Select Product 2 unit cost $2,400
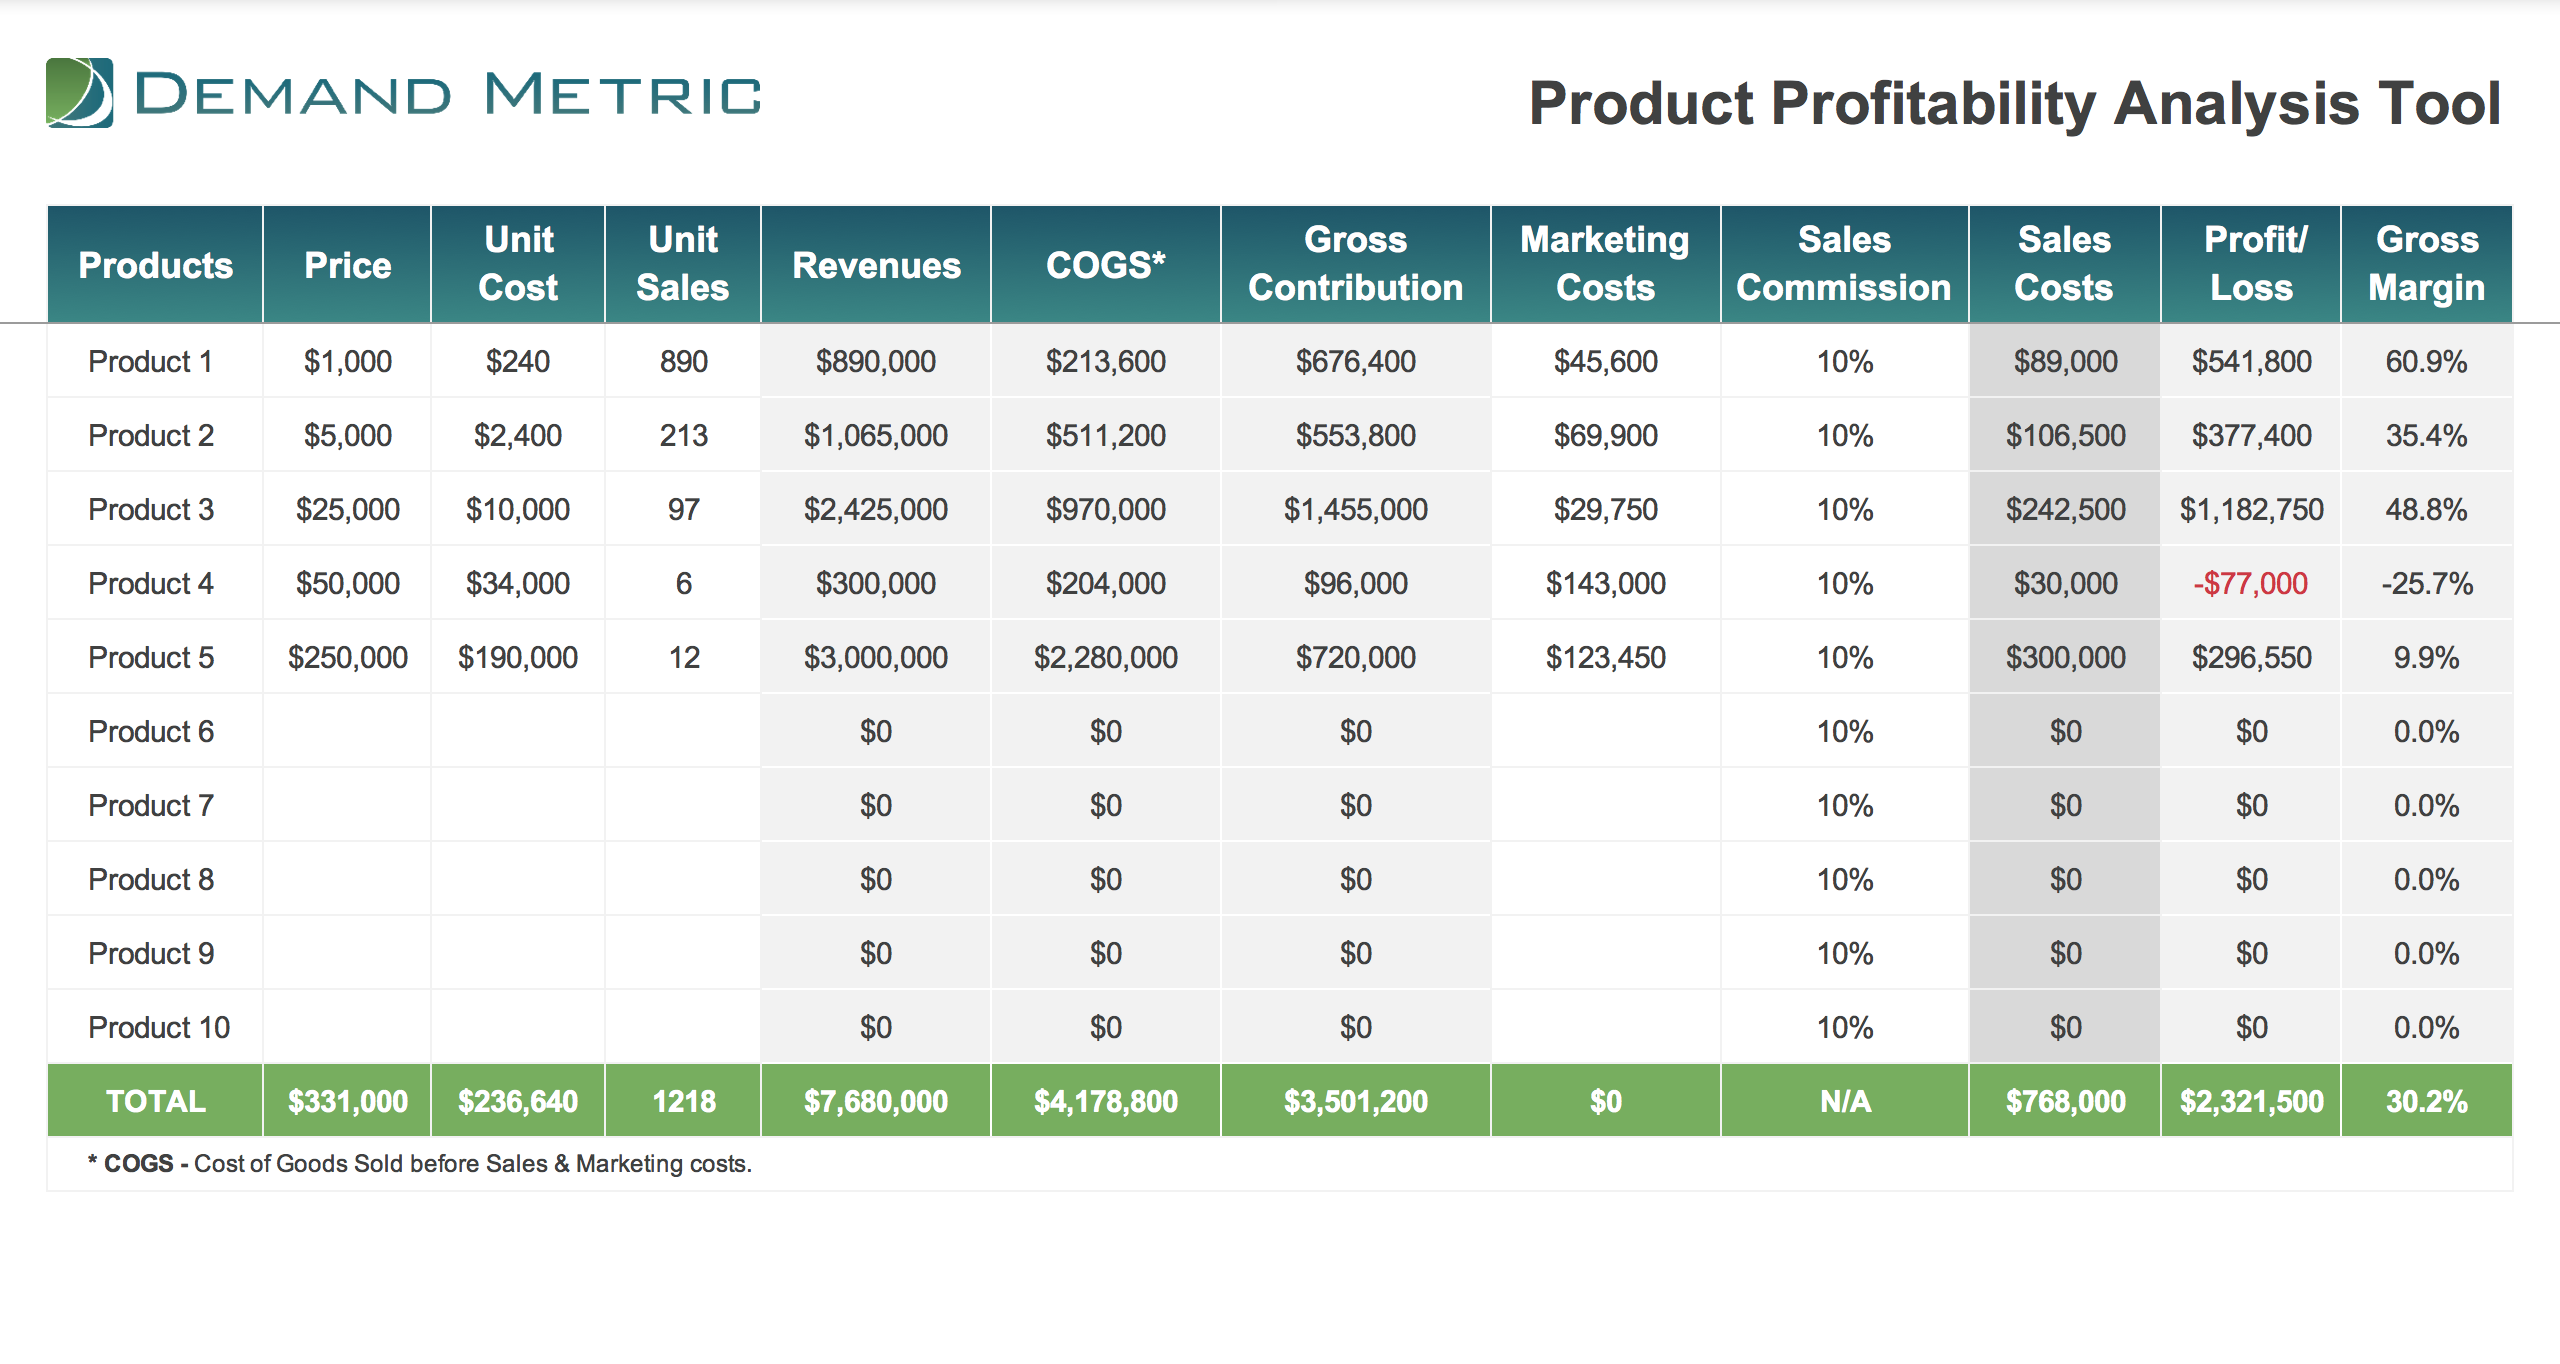 point(517,435)
